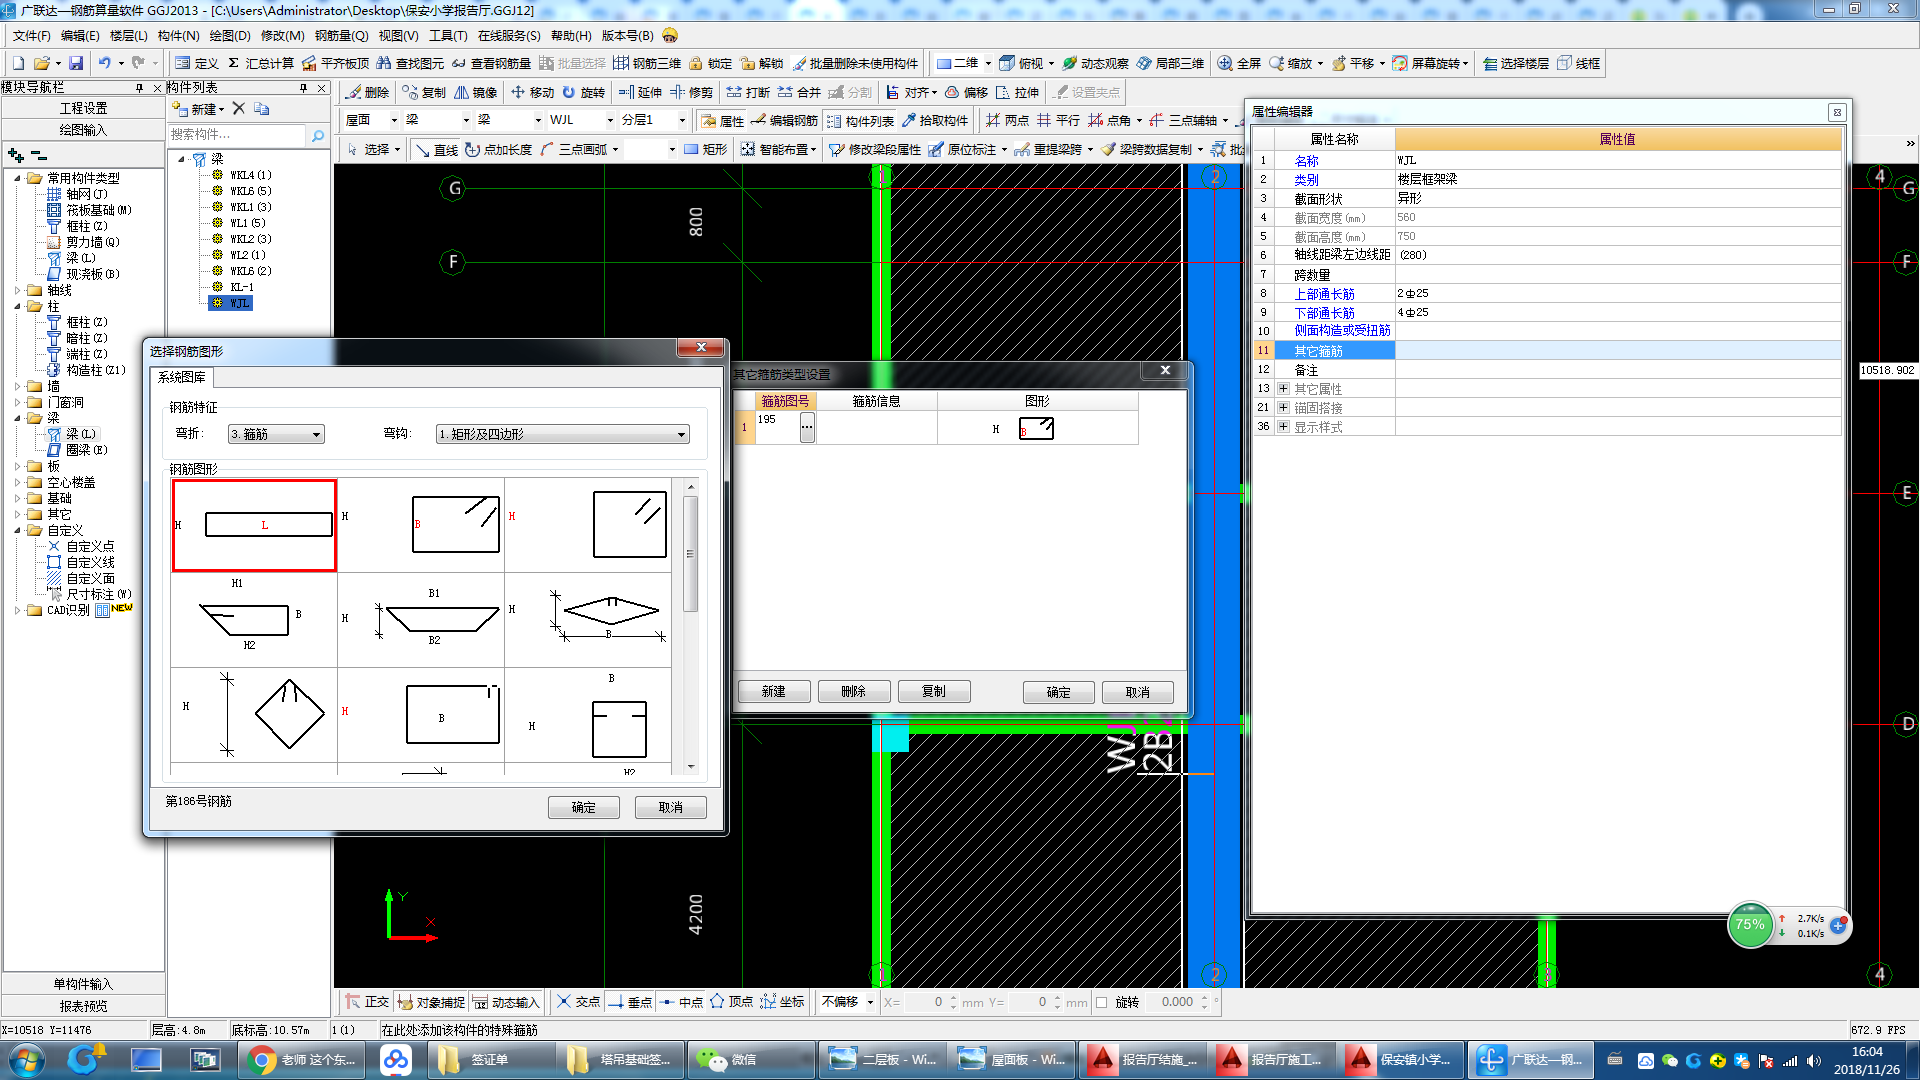Click 取消 in 选择钢筋图形 dialog
The image size is (1920, 1080).
click(671, 807)
